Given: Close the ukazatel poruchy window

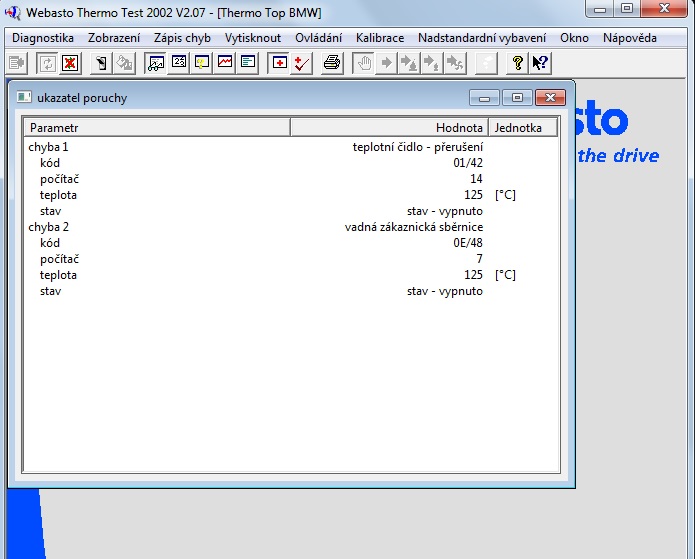Looking at the screenshot, I should (x=551, y=98).
